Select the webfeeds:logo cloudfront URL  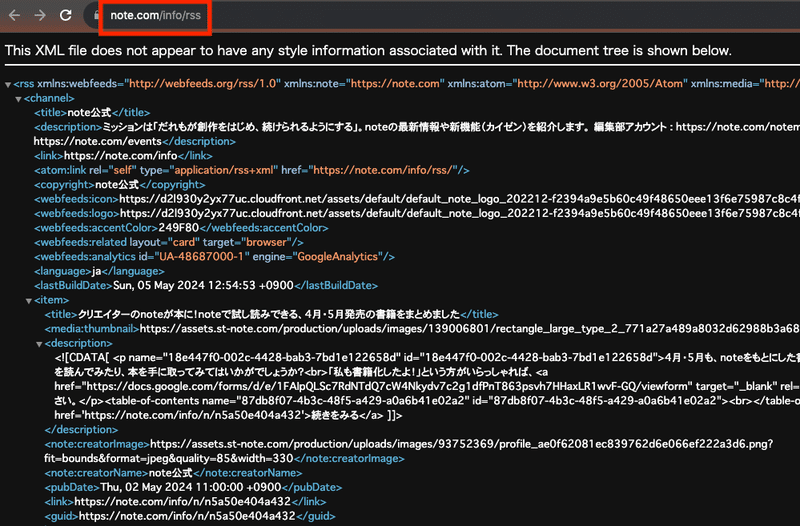(x=460, y=213)
